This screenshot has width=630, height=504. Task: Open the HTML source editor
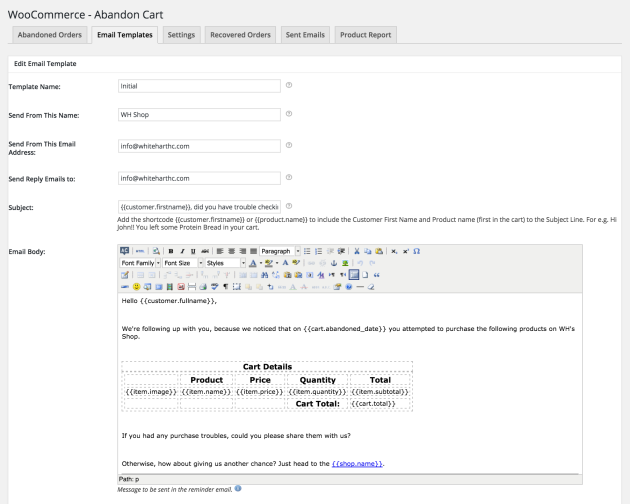(x=140, y=251)
